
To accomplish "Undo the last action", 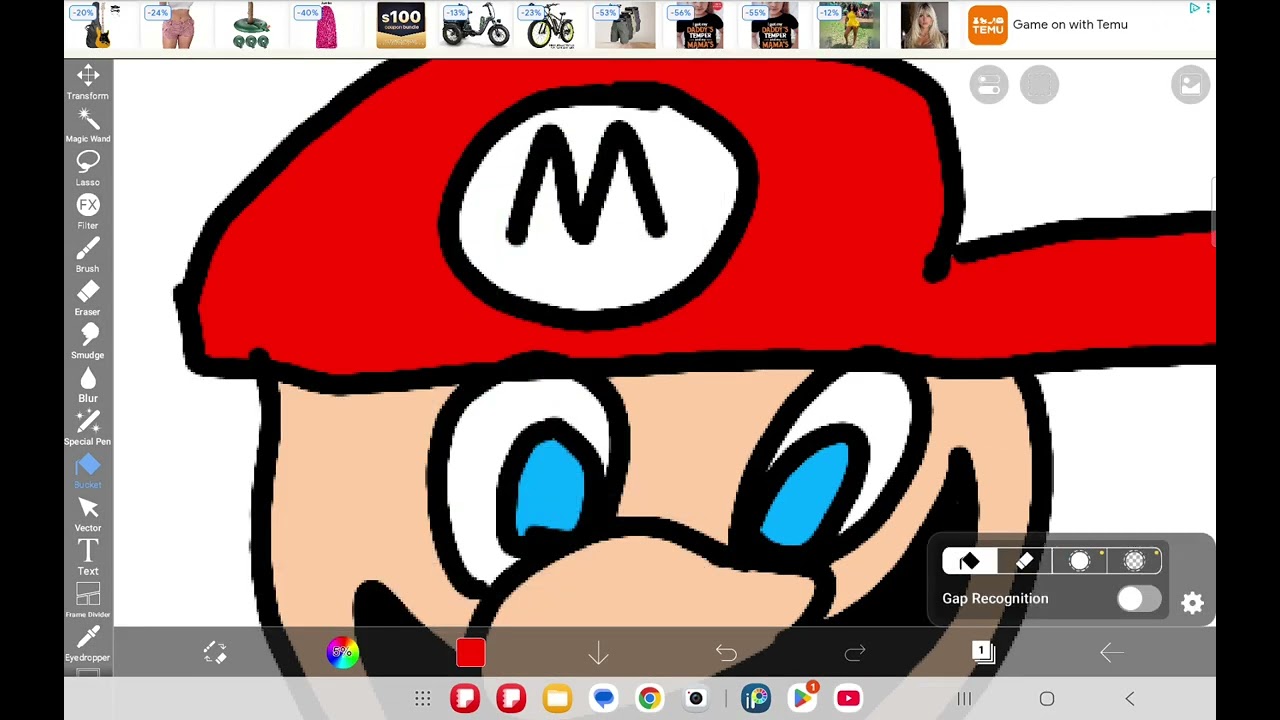I will pyautogui.click(x=726, y=653).
